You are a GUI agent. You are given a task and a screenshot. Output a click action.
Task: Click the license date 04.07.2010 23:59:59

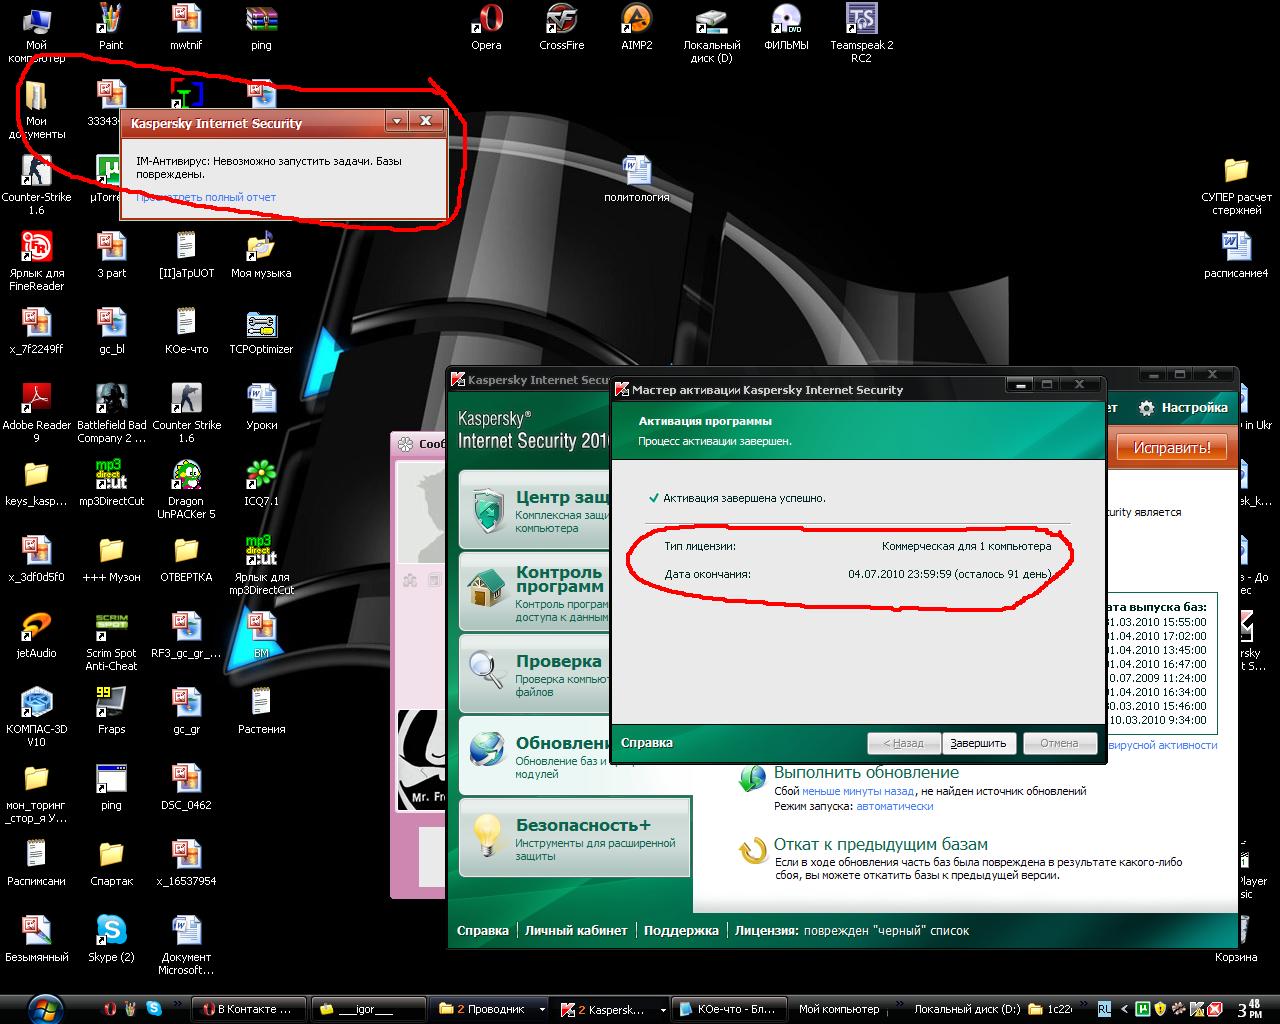coord(900,575)
